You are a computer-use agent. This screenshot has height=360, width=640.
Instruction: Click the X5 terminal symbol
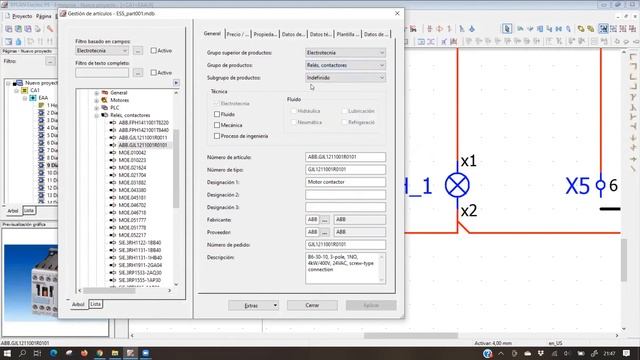click(600, 185)
